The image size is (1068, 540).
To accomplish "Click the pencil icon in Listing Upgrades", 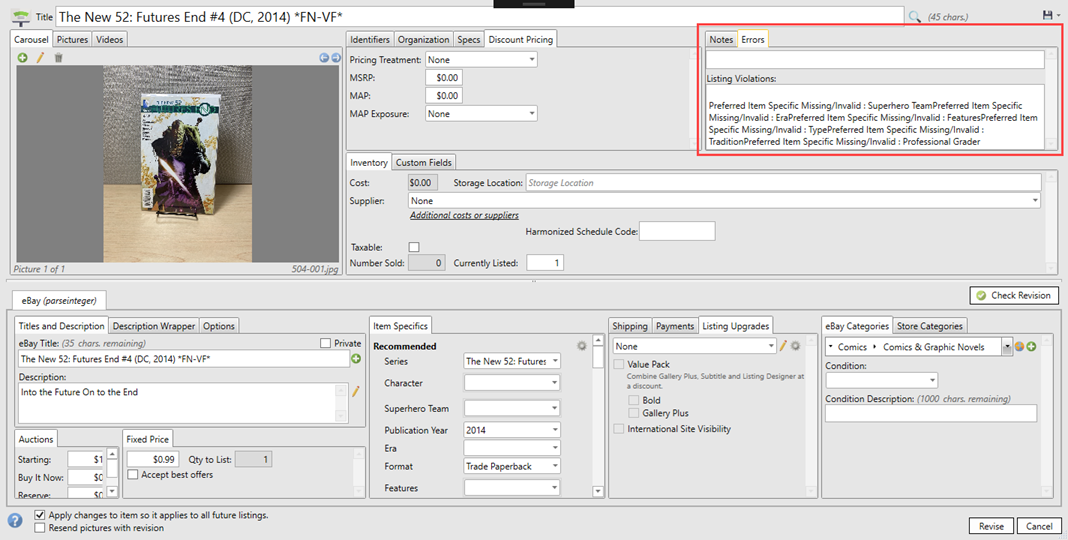I will pos(783,346).
